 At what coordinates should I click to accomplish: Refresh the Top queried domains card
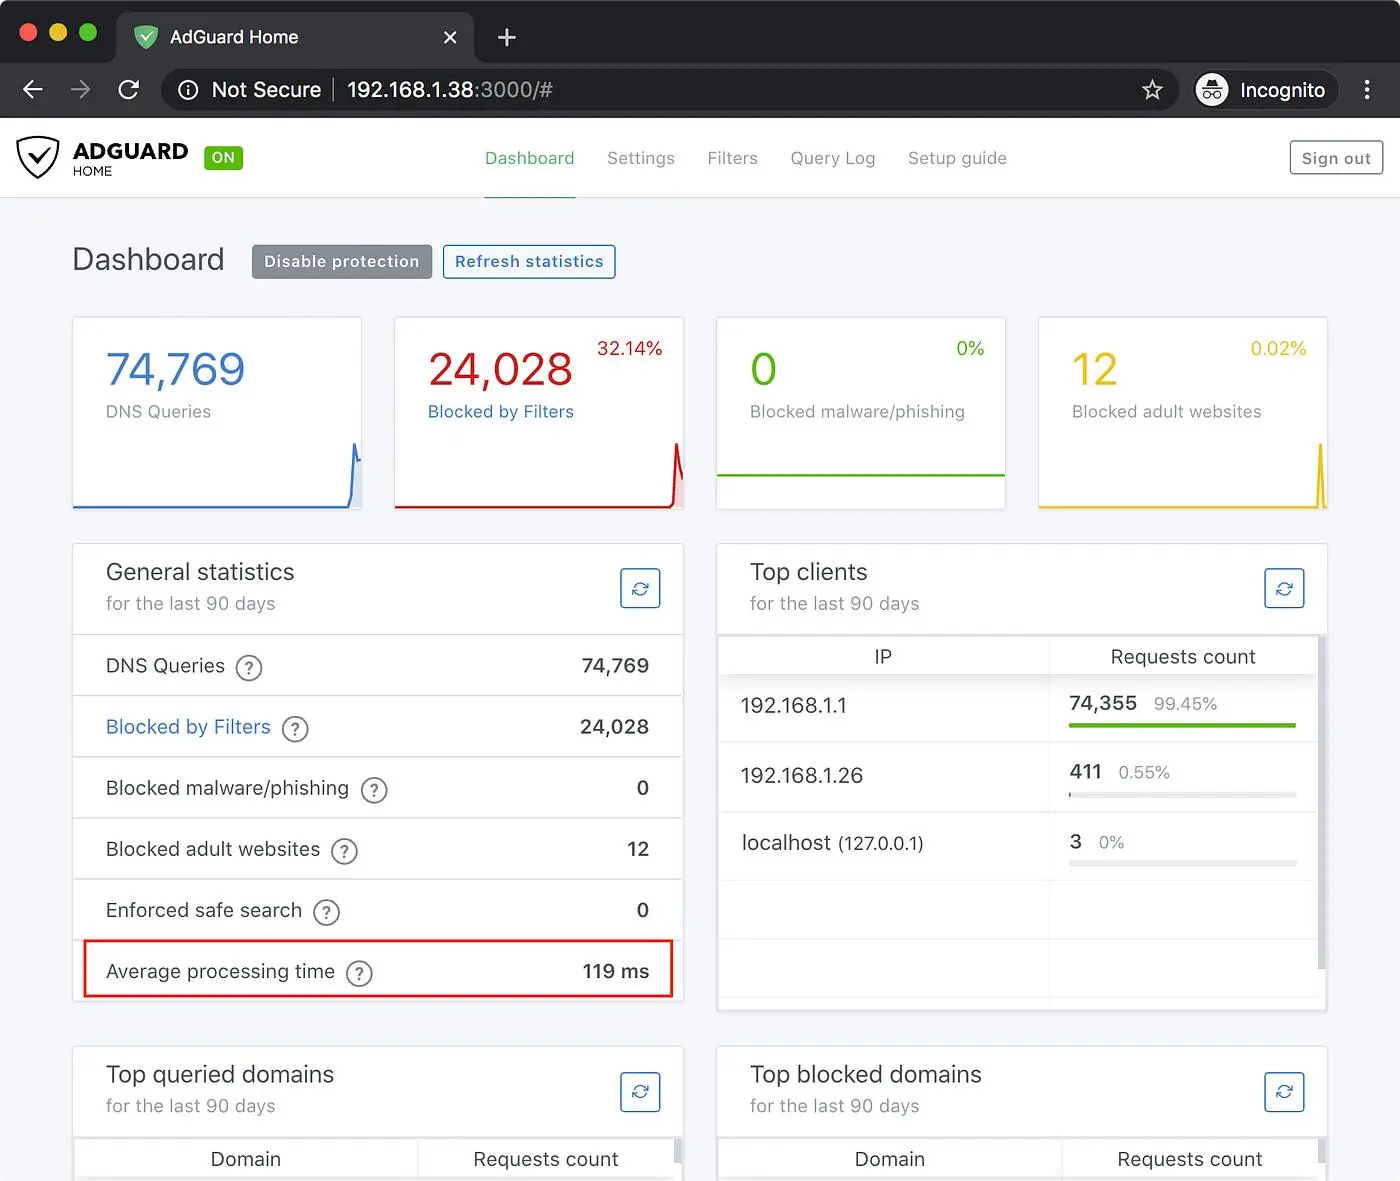[x=640, y=1092]
